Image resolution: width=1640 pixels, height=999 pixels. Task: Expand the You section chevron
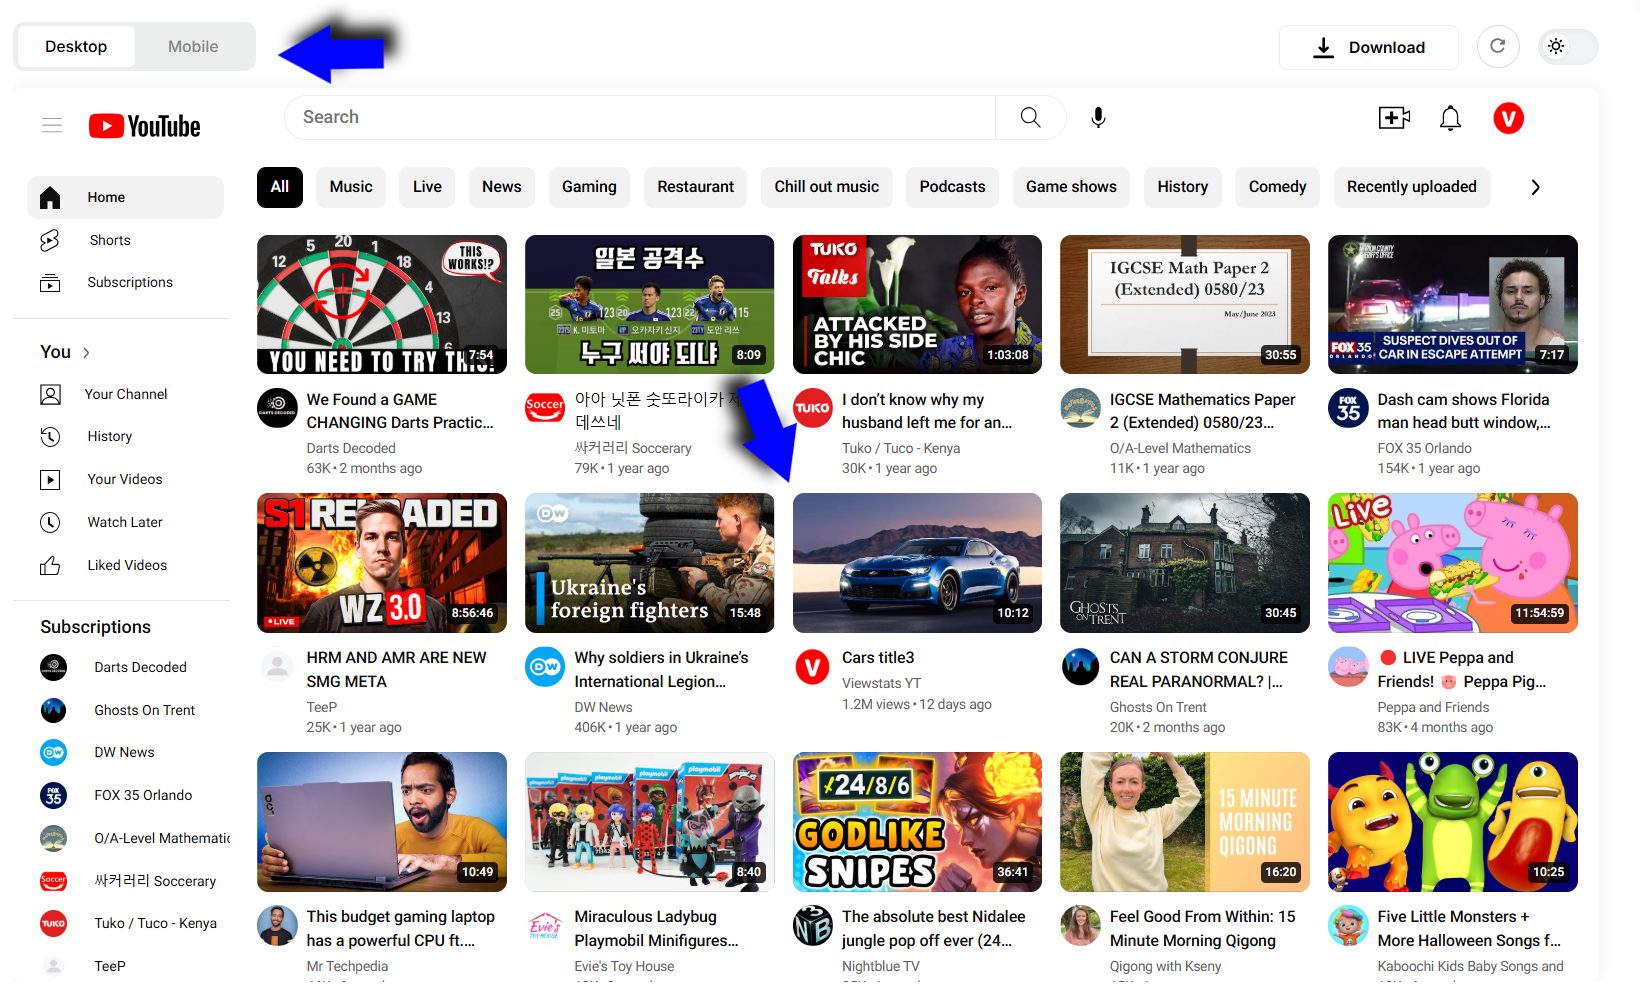[87, 352]
